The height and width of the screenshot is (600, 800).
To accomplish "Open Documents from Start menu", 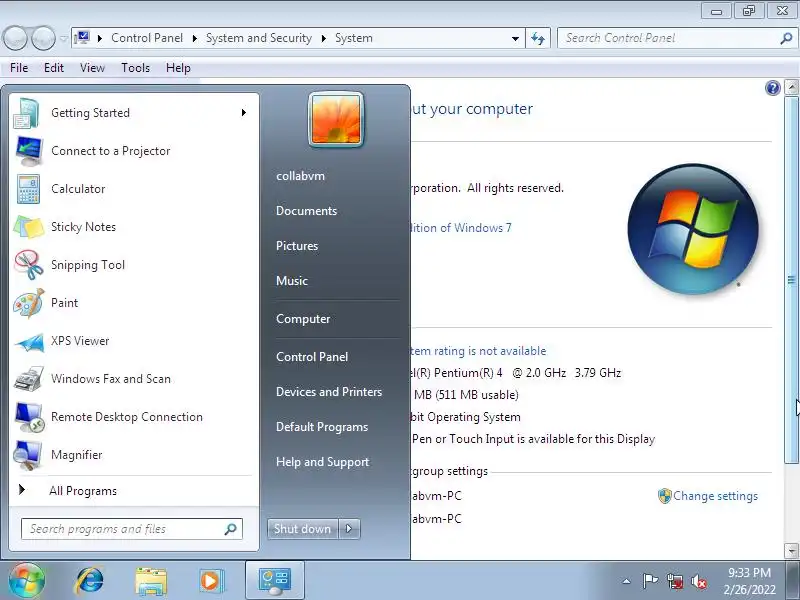I will (307, 211).
